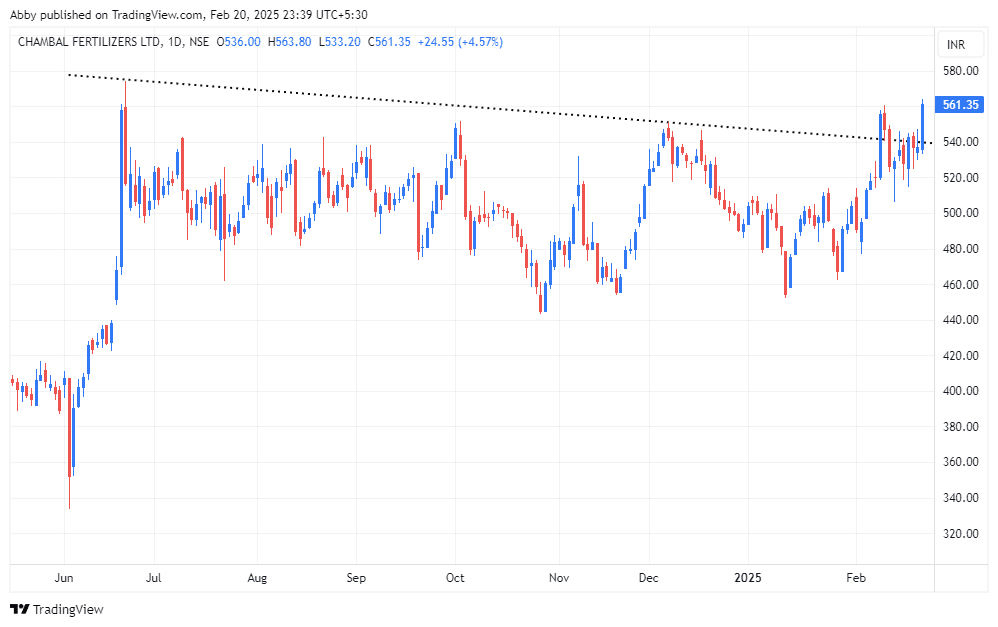Click the TradingView logo at bottom left
This screenshot has height=627, width=998.
pos(57,609)
